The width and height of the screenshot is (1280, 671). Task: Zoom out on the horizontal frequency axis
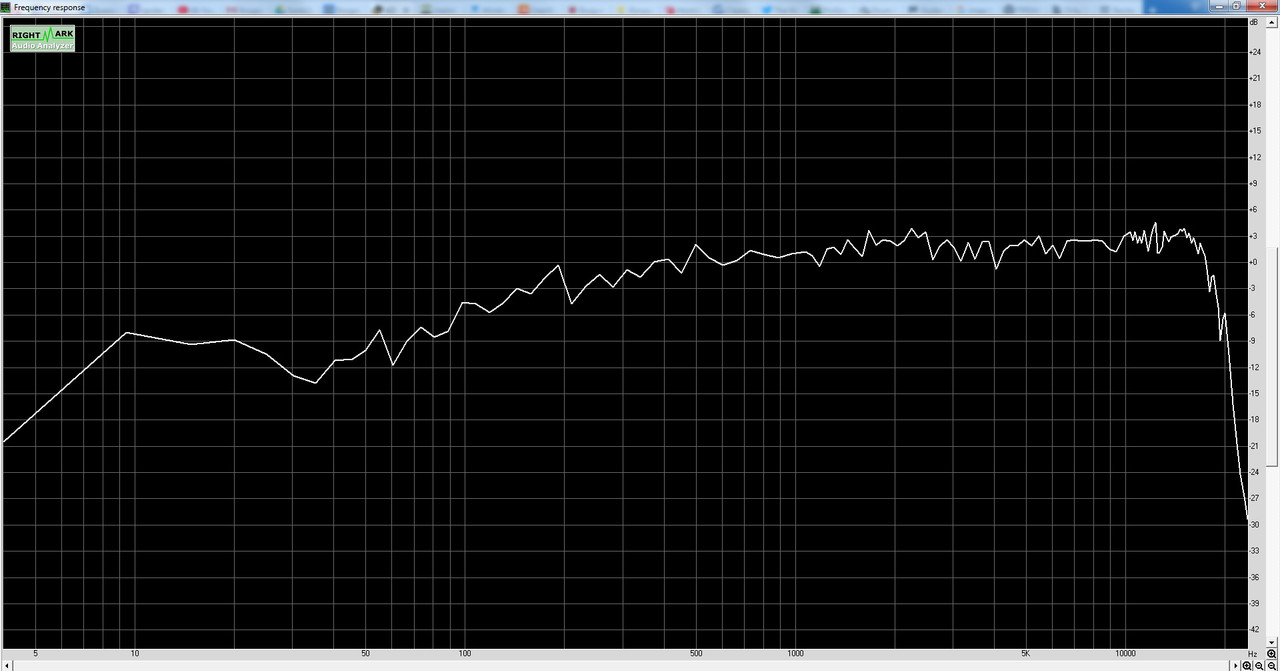[1259, 665]
